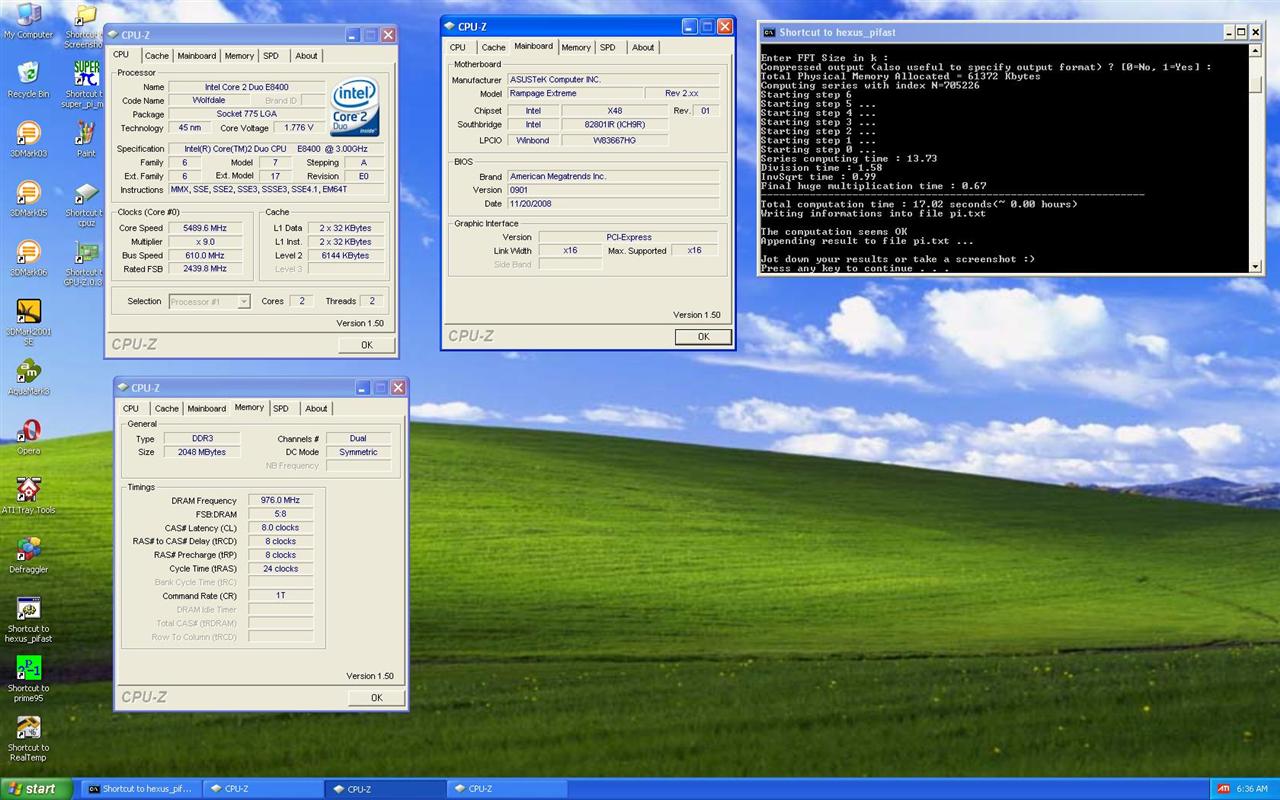The height and width of the screenshot is (800, 1280).
Task: Click the Core Voltage 1.776 V value
Action: [x=299, y=128]
